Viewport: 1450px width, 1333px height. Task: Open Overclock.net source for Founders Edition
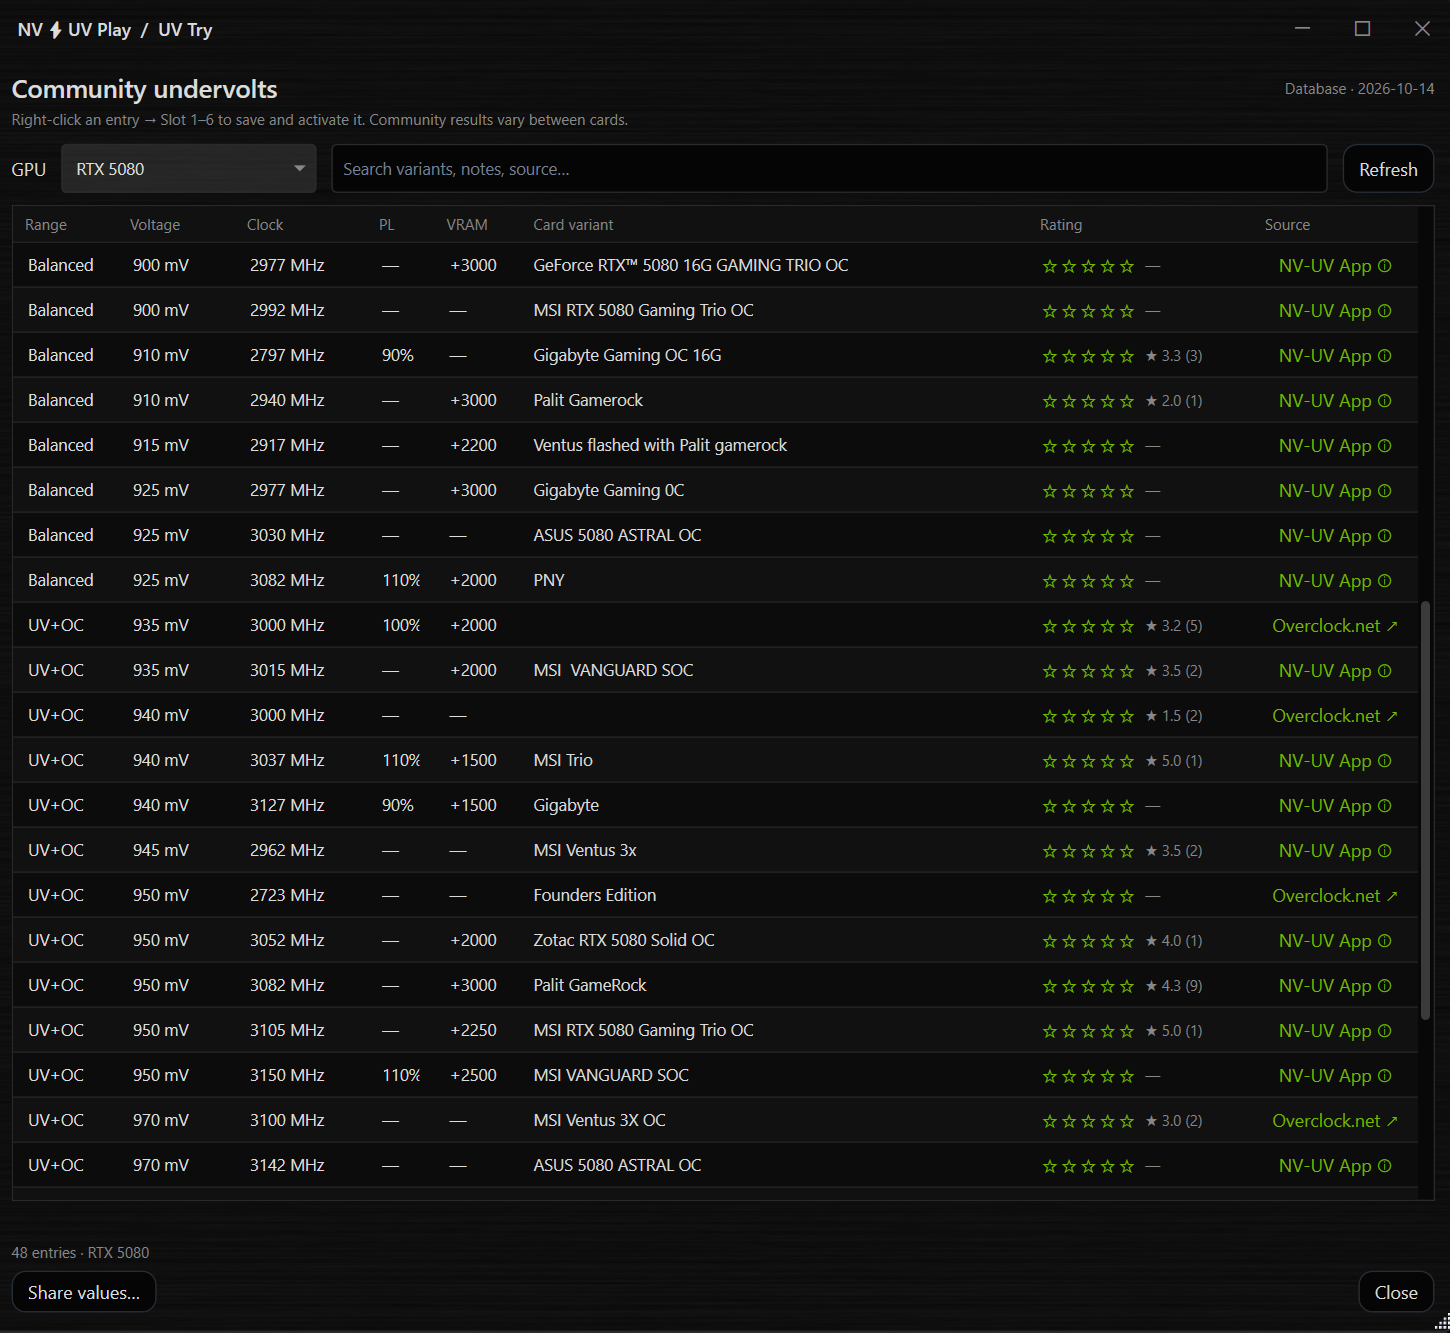(x=1335, y=895)
